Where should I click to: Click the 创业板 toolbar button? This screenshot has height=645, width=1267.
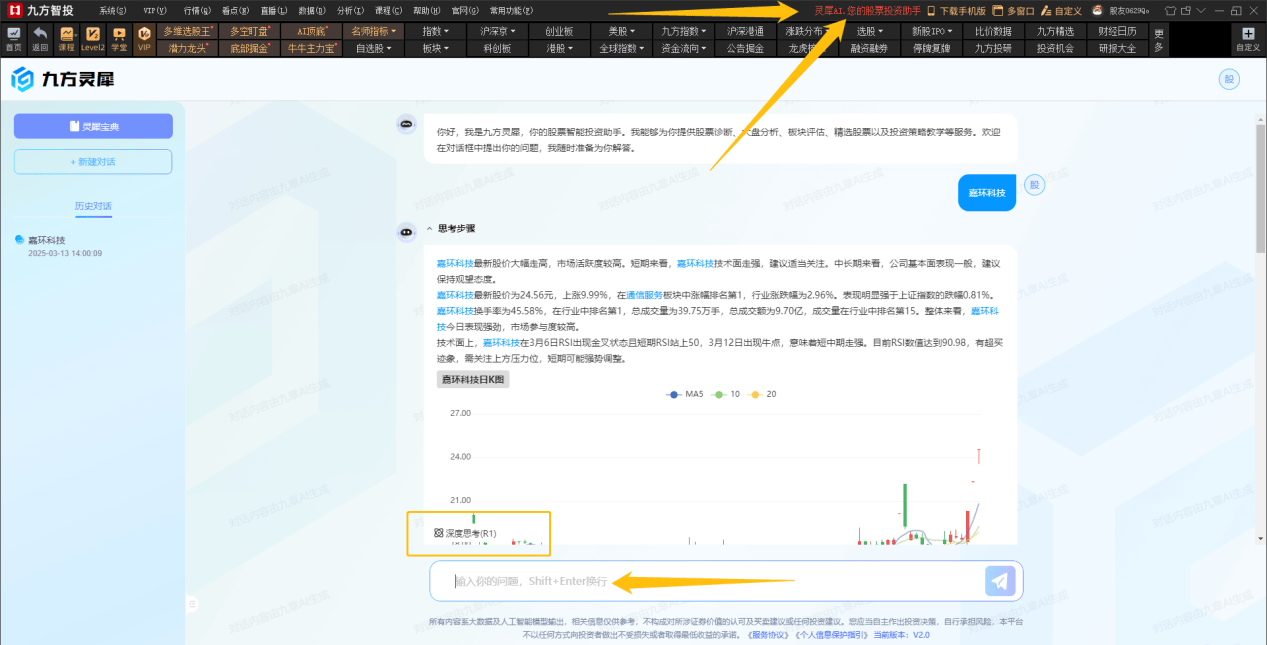click(559, 31)
